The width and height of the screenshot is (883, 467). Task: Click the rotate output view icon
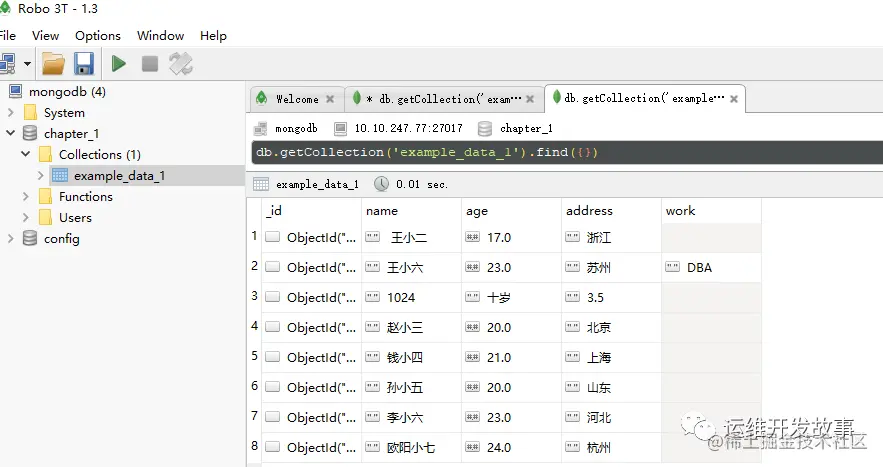(181, 64)
